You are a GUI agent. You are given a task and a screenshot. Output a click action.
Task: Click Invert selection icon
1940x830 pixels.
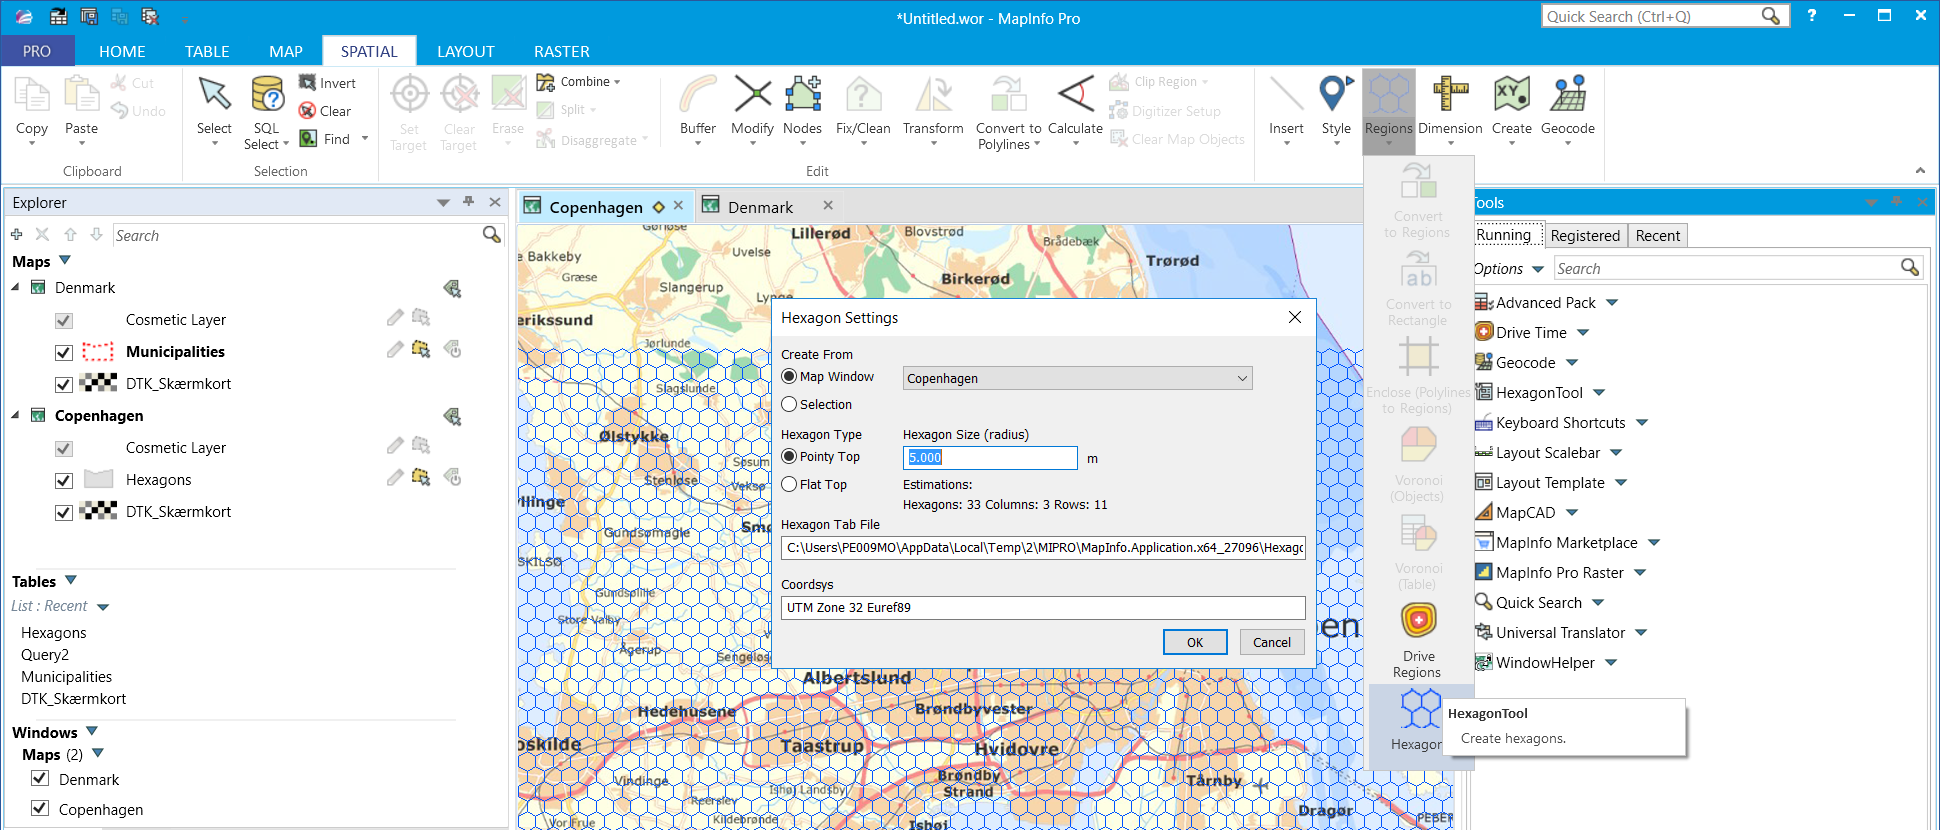[x=307, y=83]
